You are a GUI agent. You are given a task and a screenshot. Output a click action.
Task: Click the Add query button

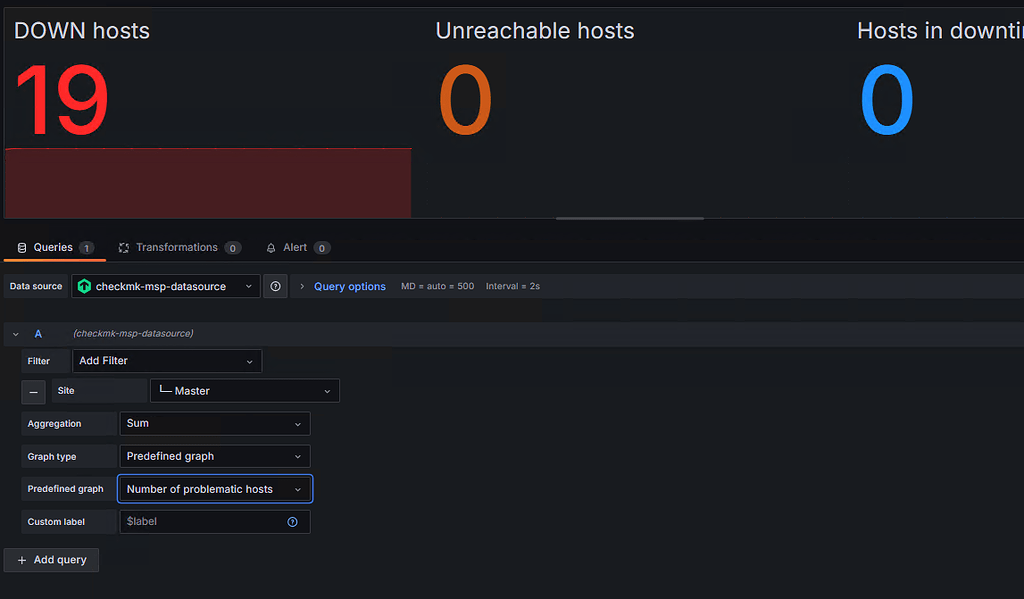pos(51,560)
